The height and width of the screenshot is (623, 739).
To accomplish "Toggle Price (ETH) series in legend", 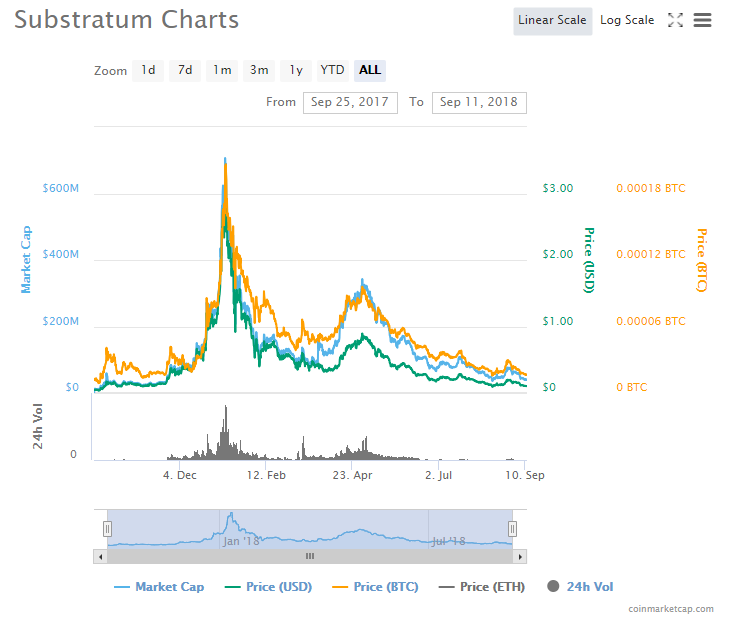I will [482, 587].
